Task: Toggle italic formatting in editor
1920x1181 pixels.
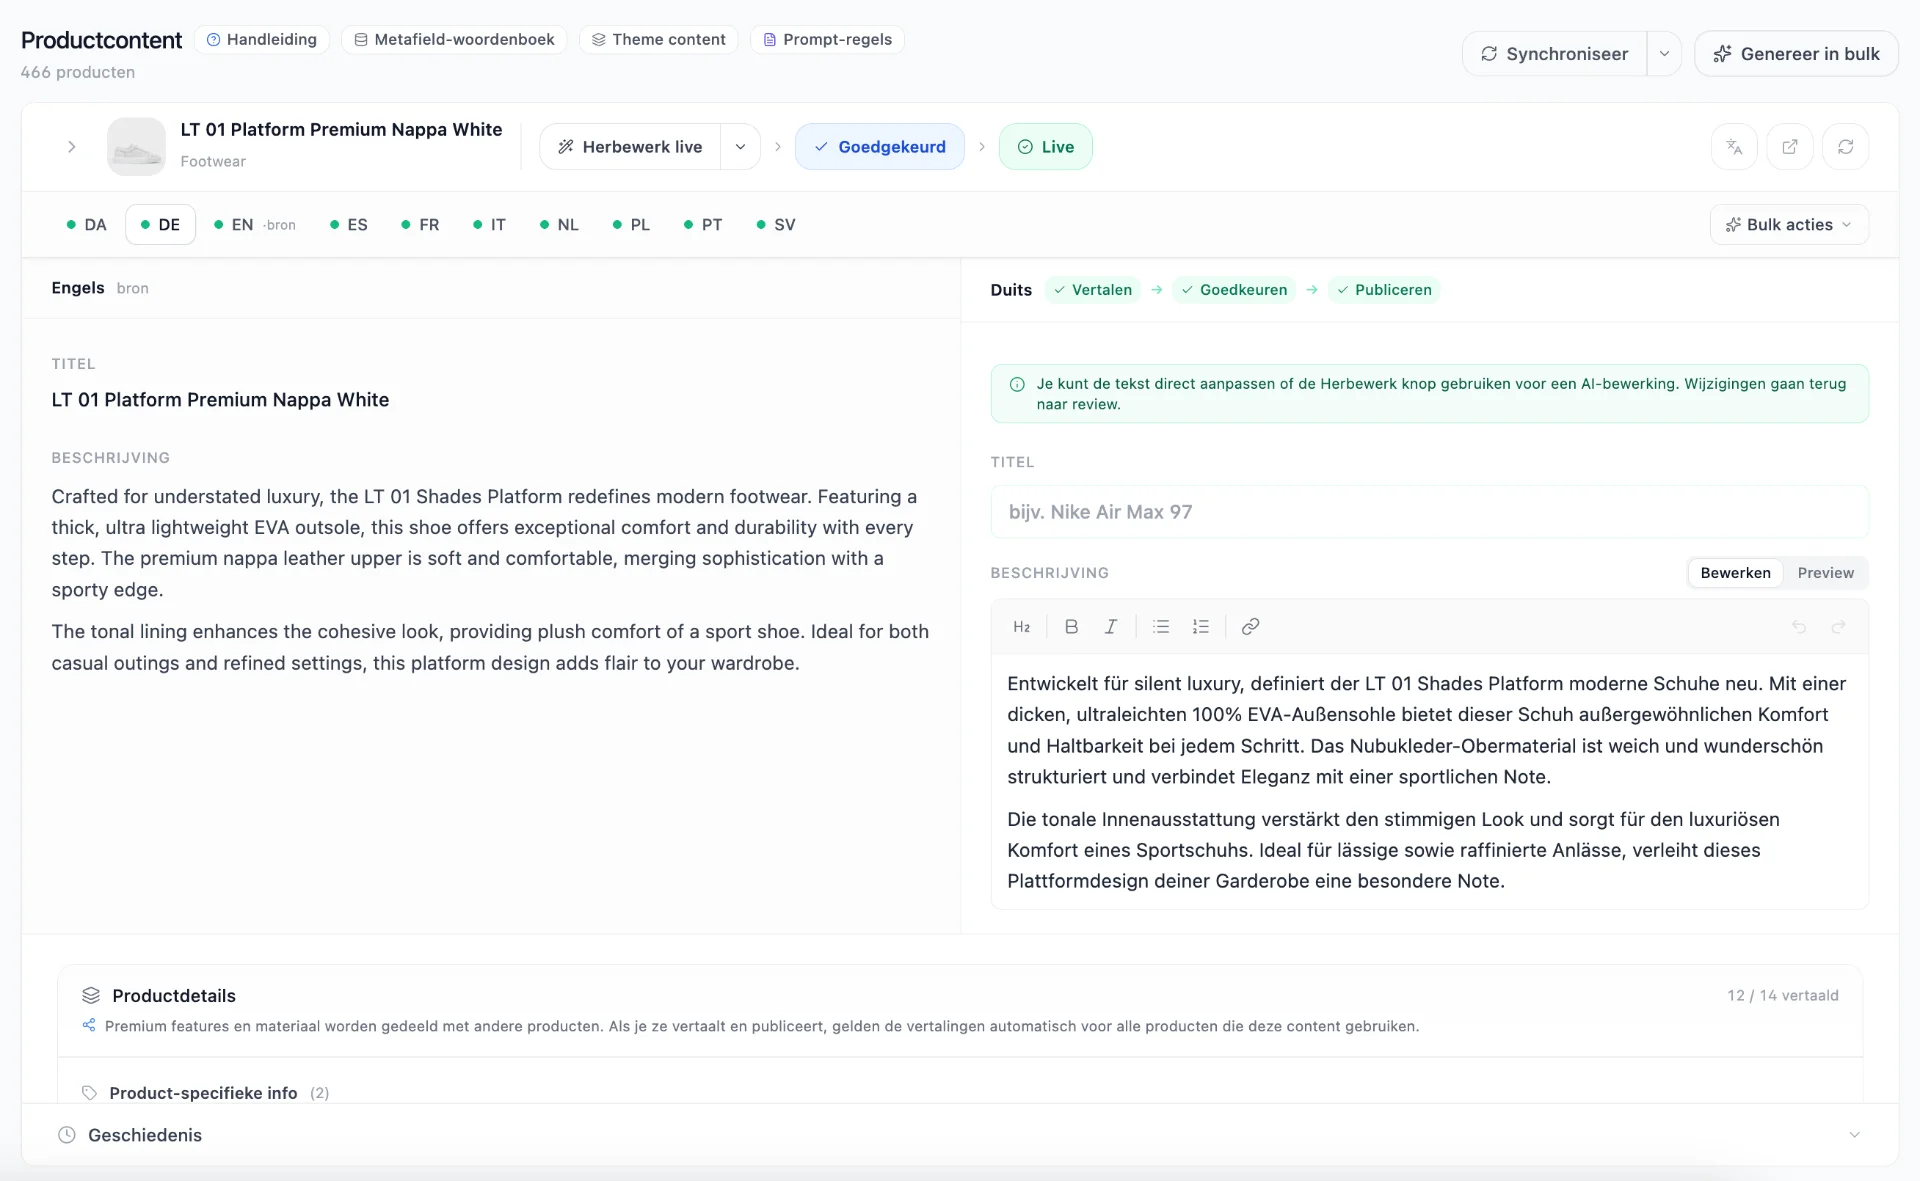Action: click(1110, 627)
